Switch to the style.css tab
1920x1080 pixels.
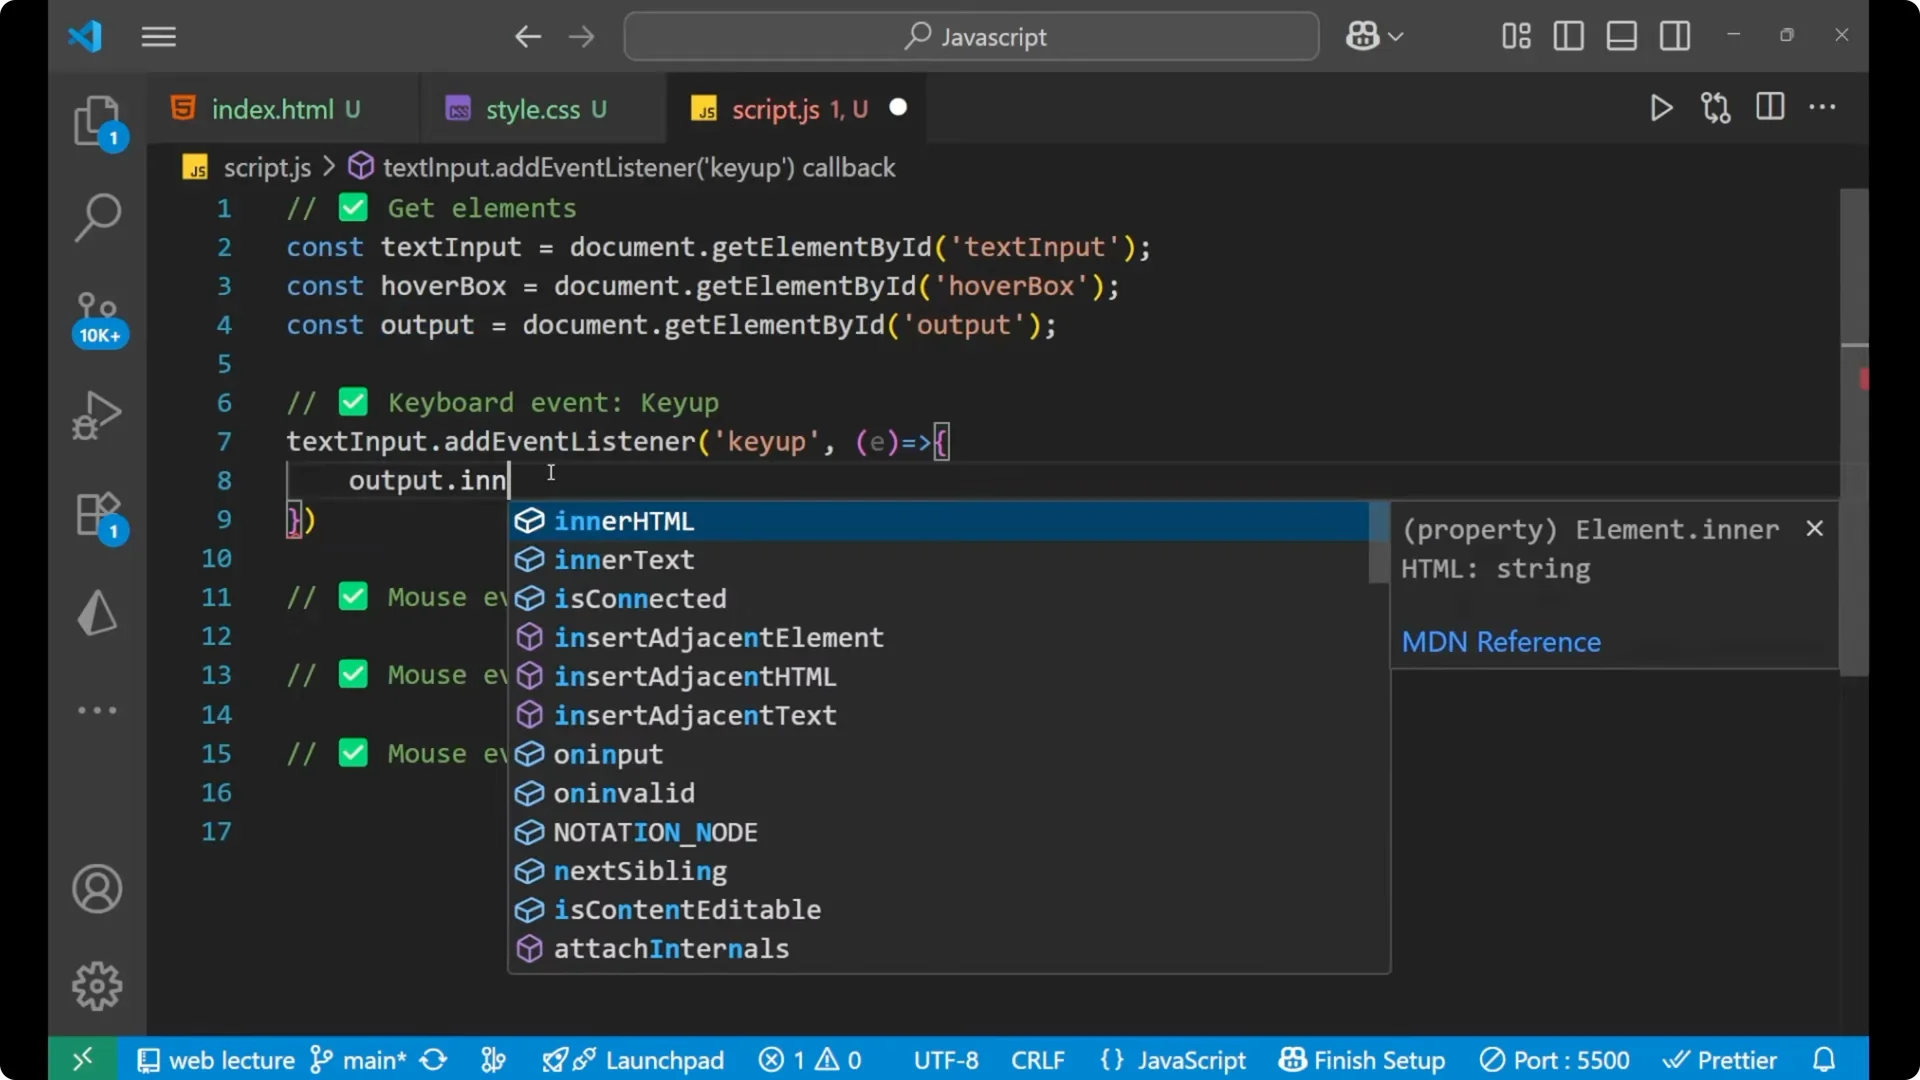pyautogui.click(x=544, y=108)
